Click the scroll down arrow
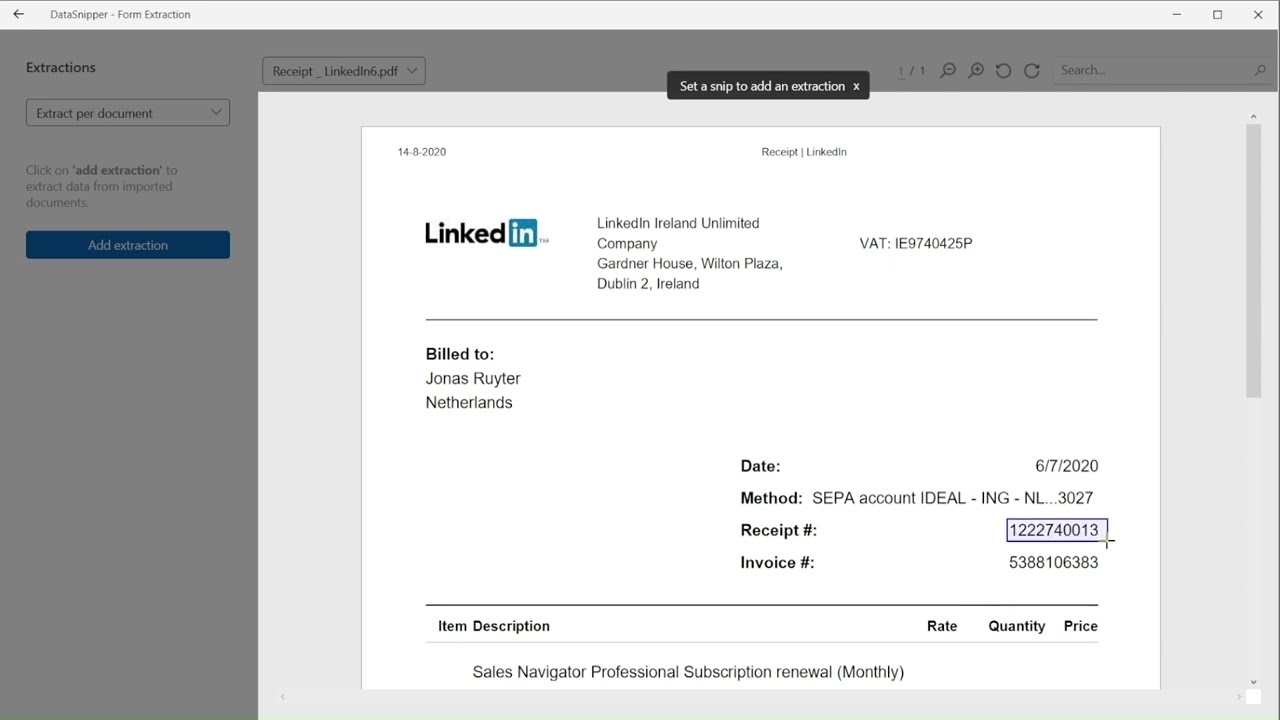 click(1254, 682)
